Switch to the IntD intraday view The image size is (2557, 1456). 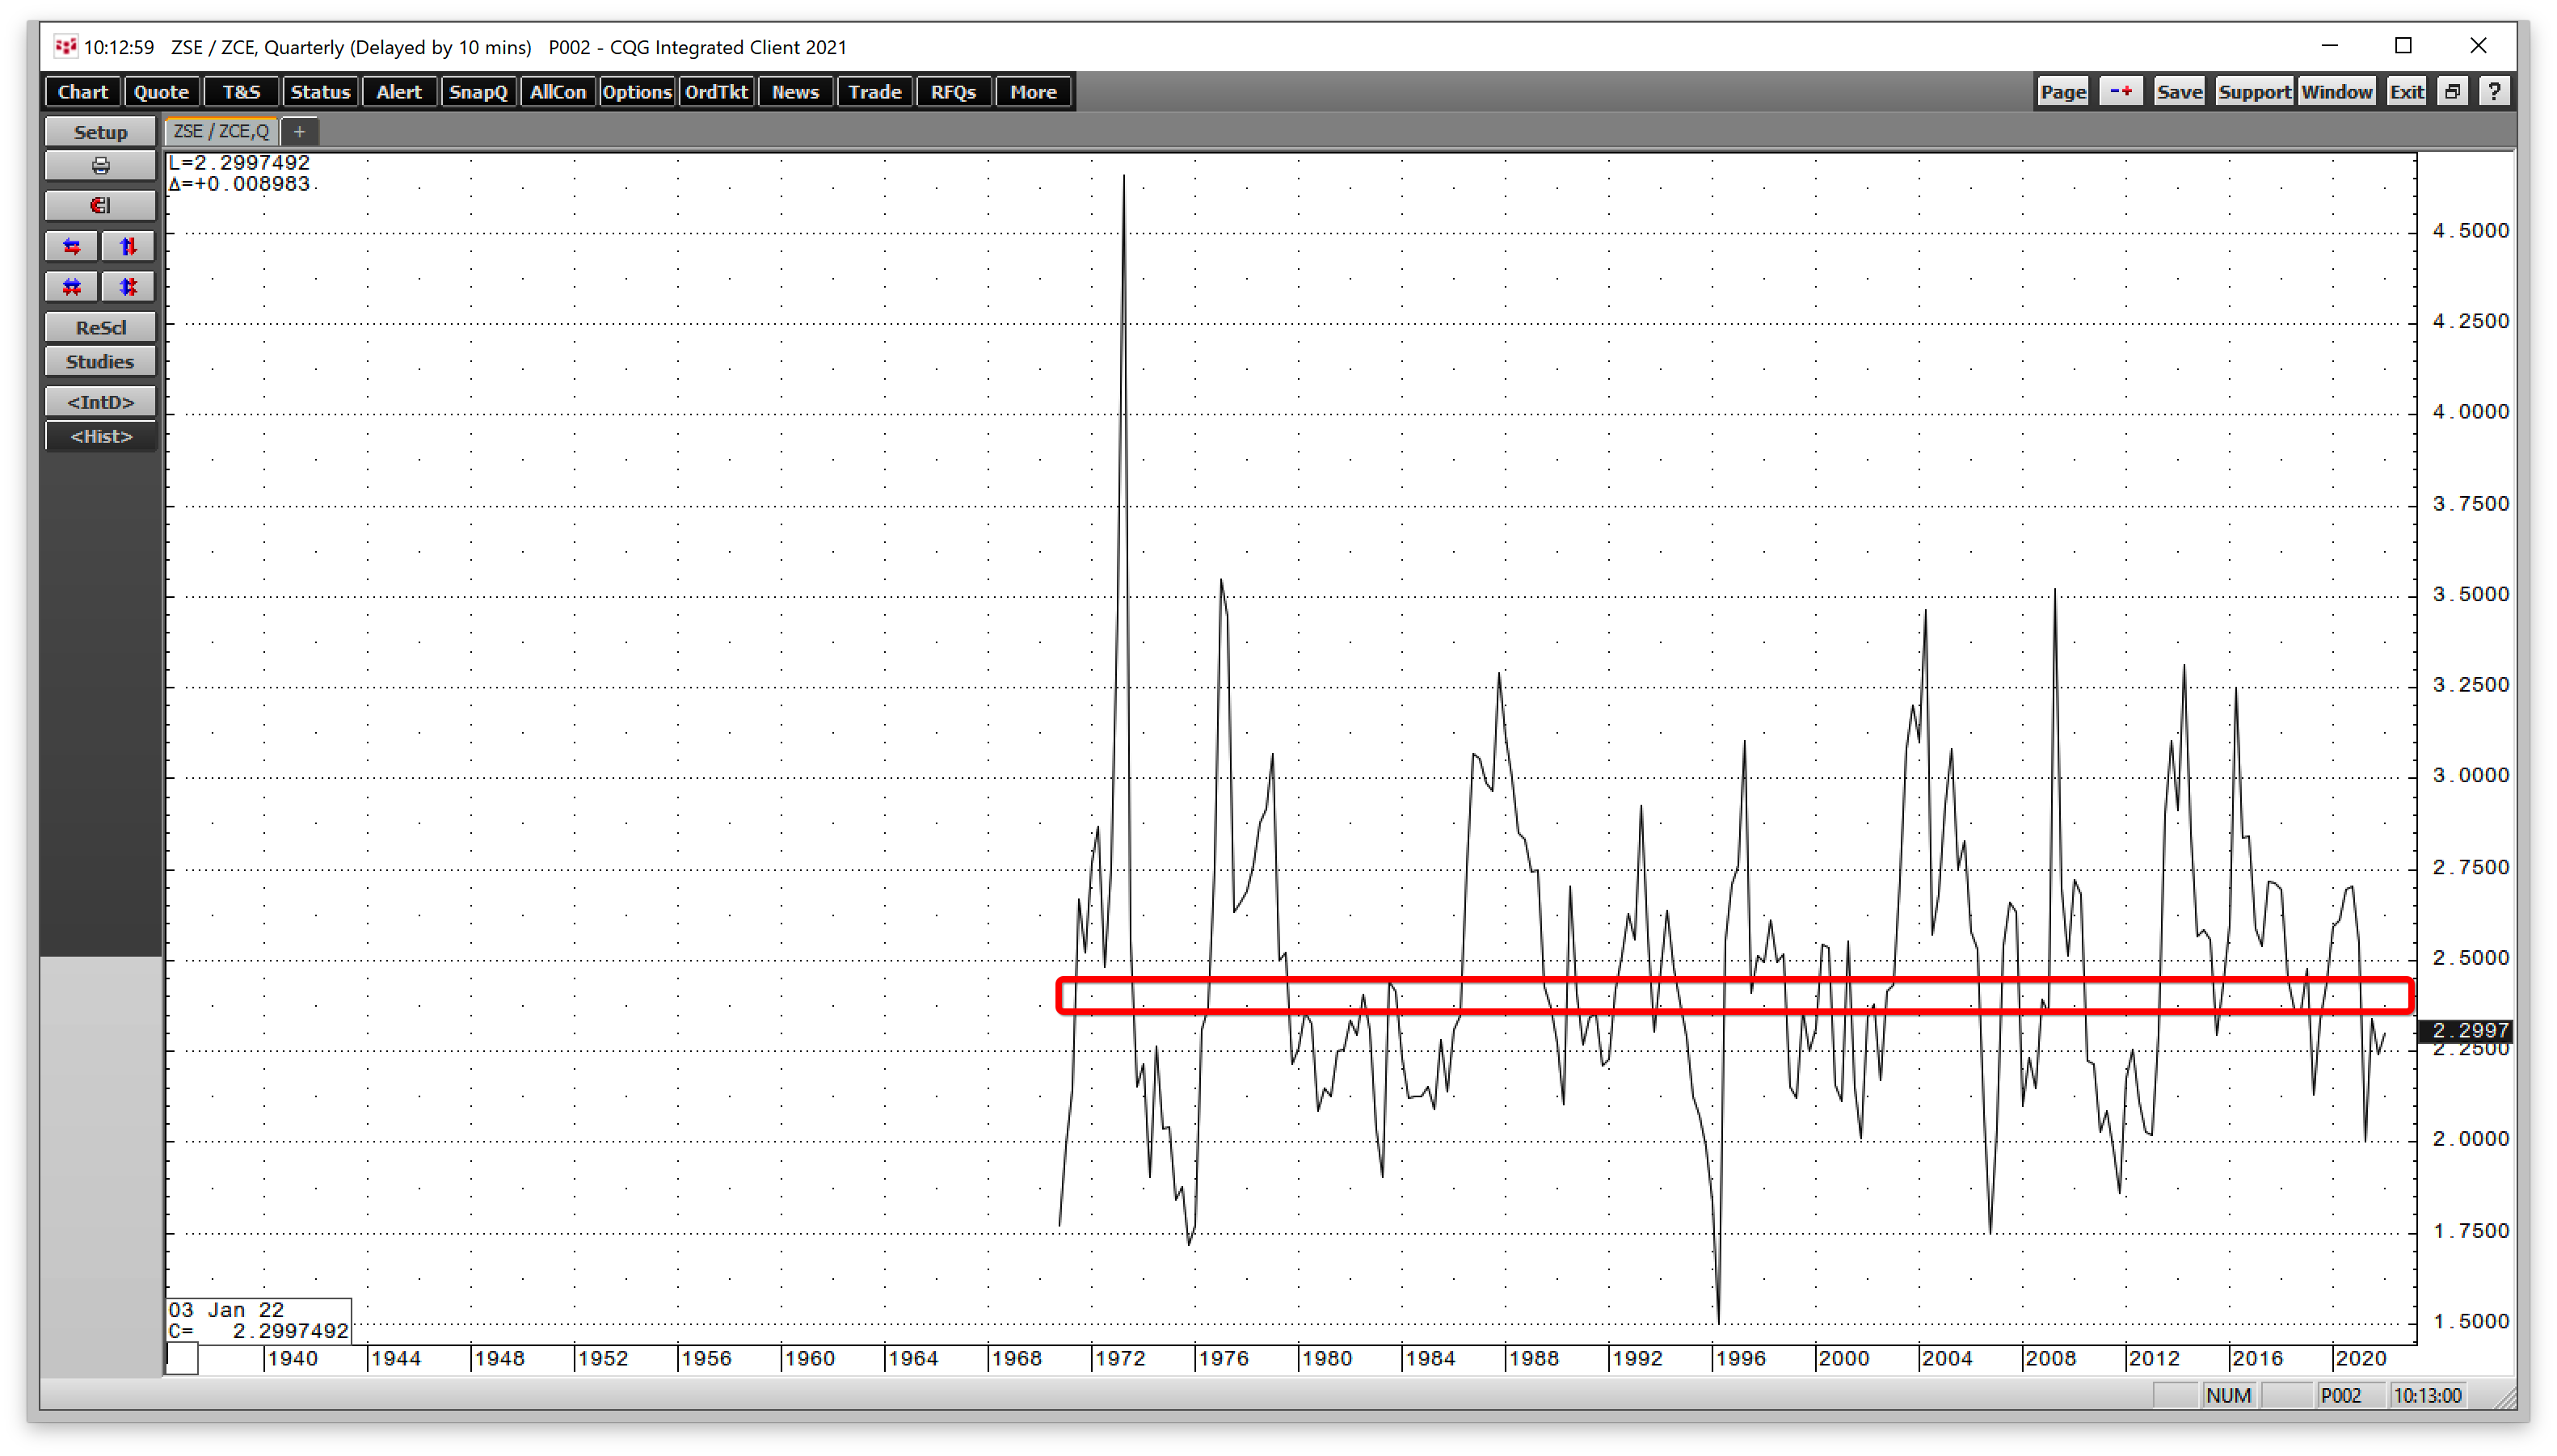[x=100, y=402]
